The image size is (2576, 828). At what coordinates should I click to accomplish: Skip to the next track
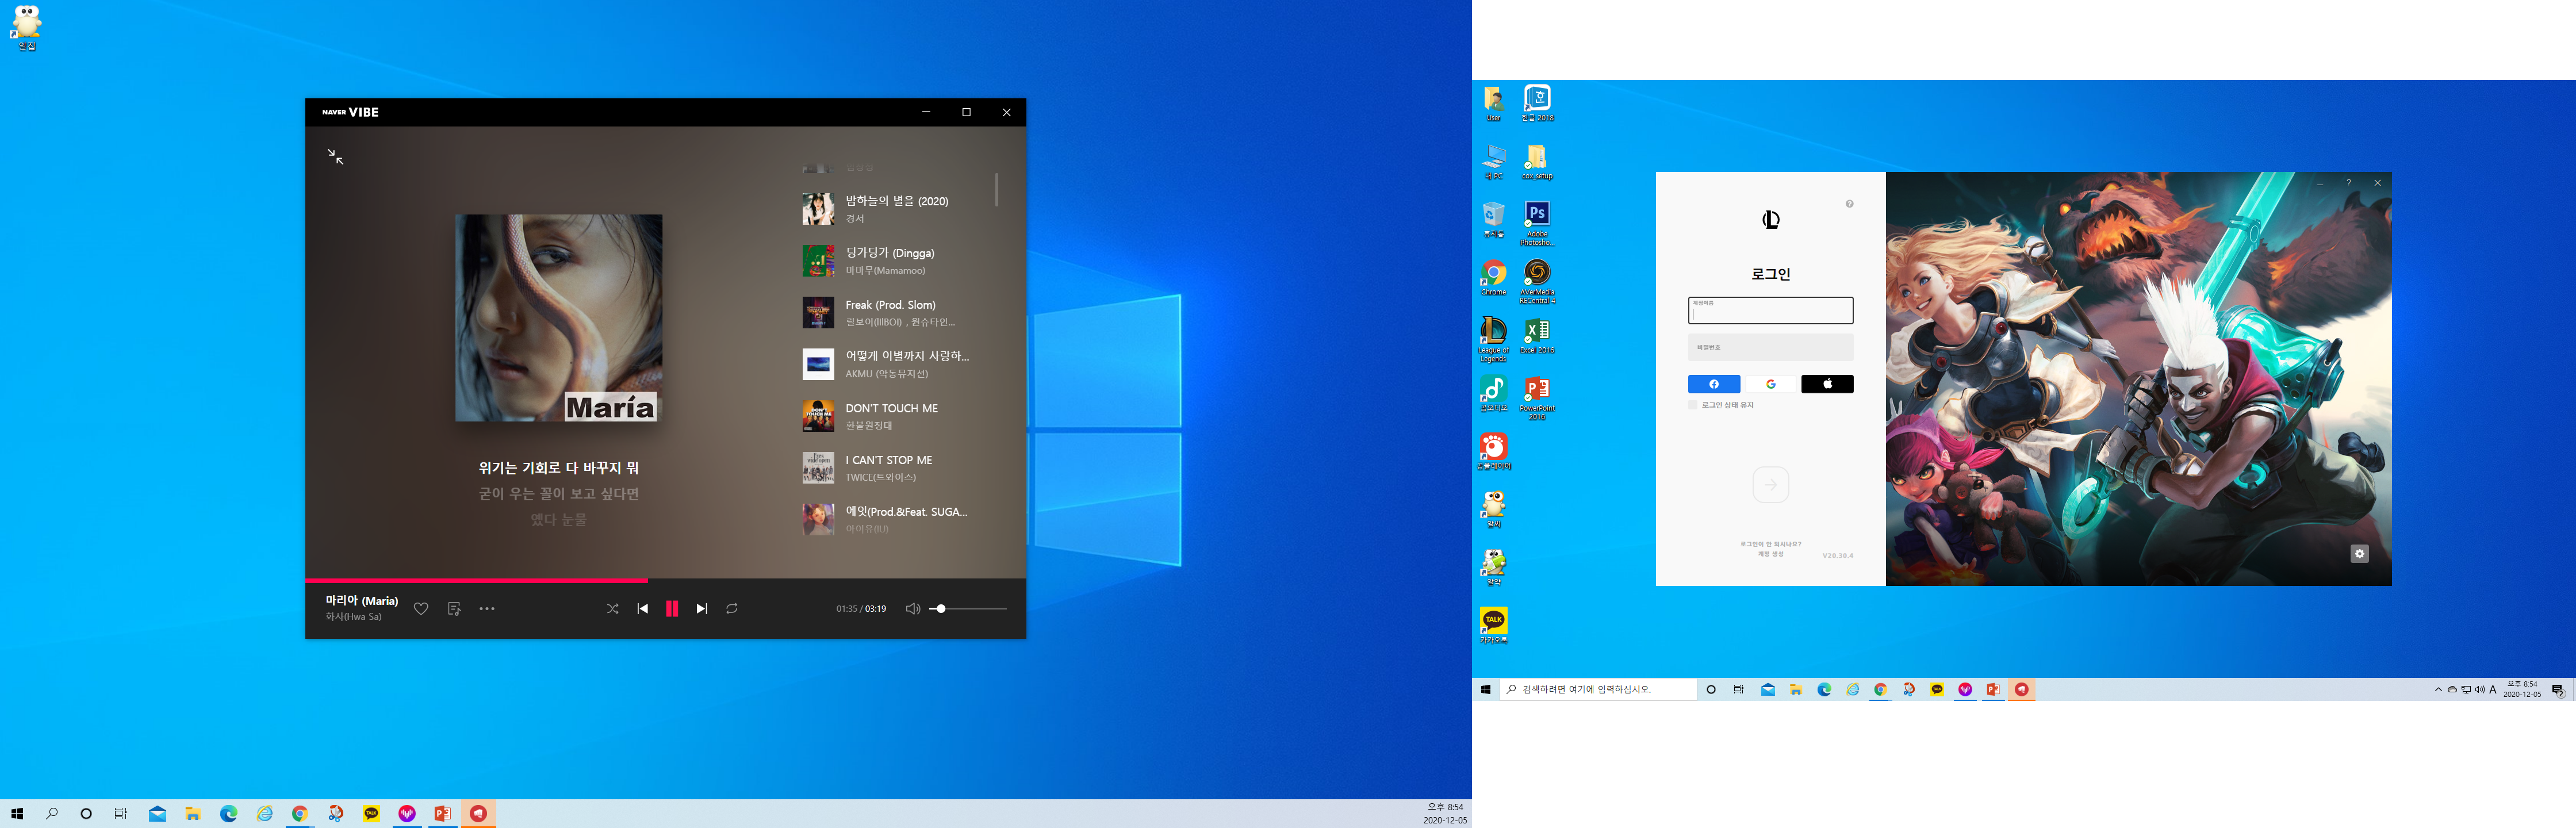point(702,609)
